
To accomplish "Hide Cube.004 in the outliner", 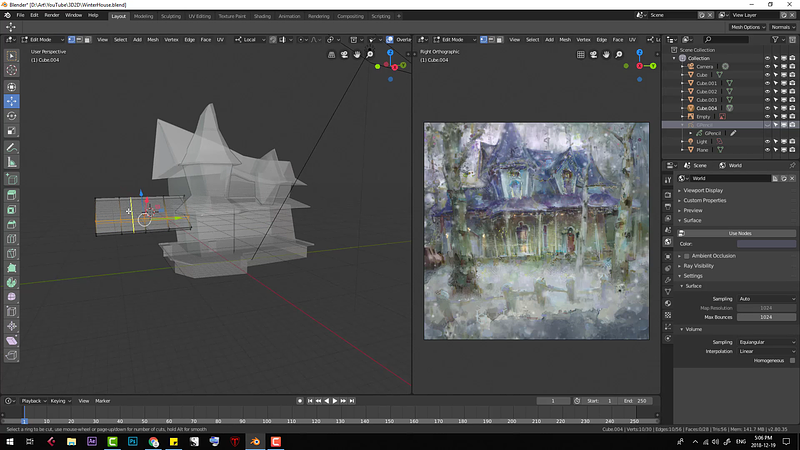I will tap(767, 108).
